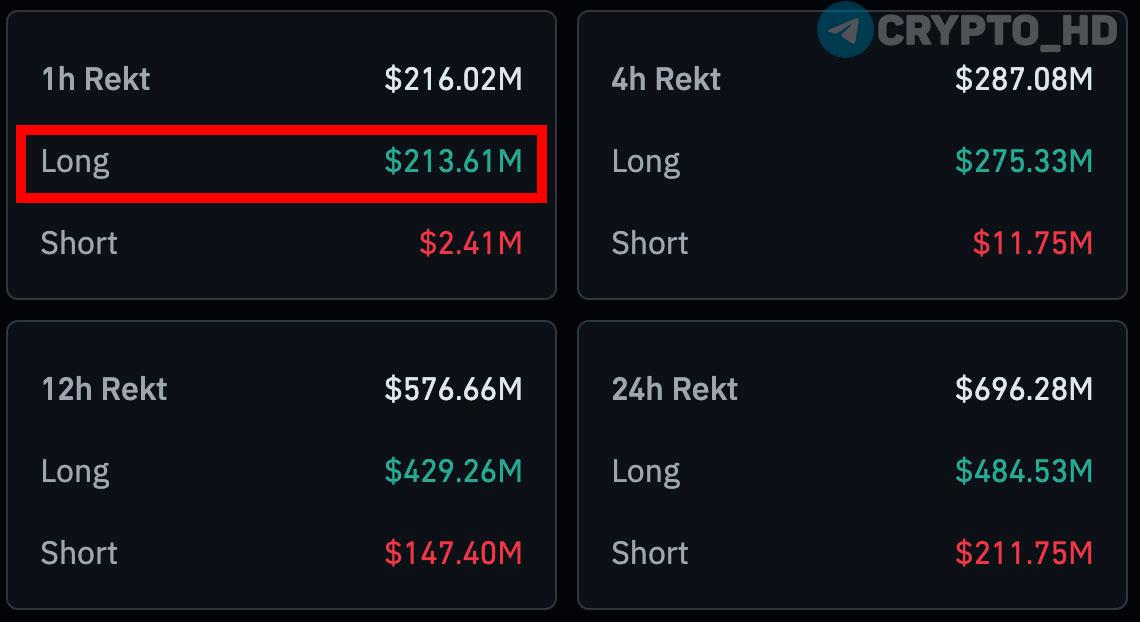
Task: Select the 4h Rekt heading
Action: (x=666, y=79)
